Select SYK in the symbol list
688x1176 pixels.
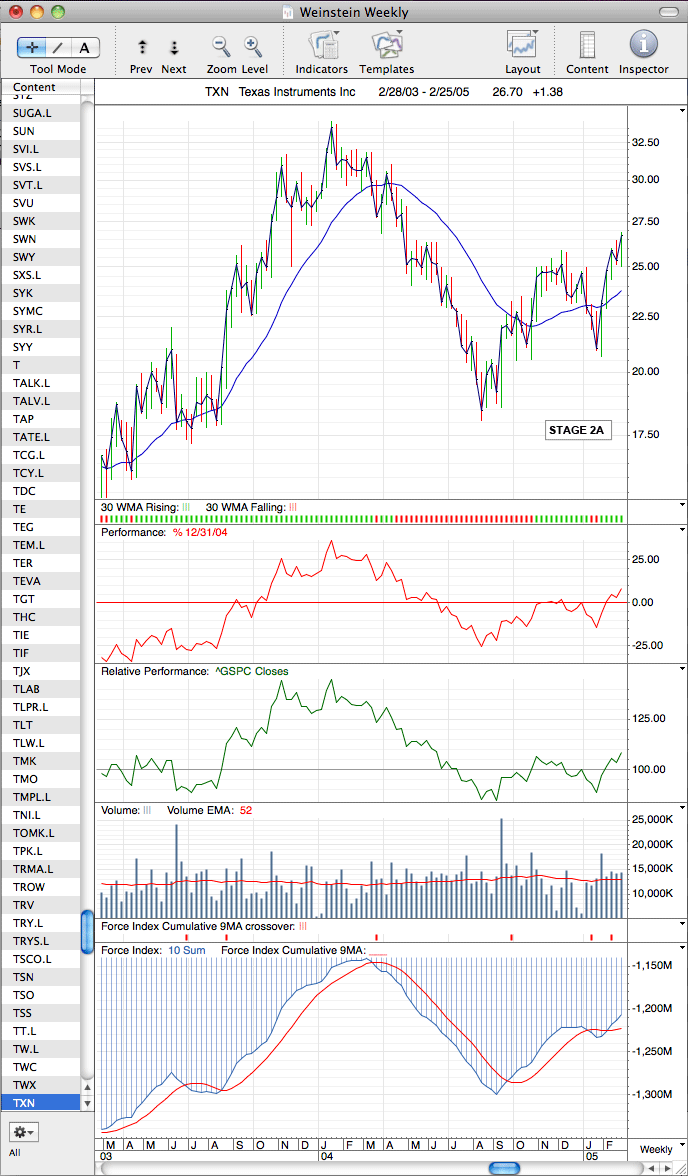pyautogui.click(x=41, y=292)
